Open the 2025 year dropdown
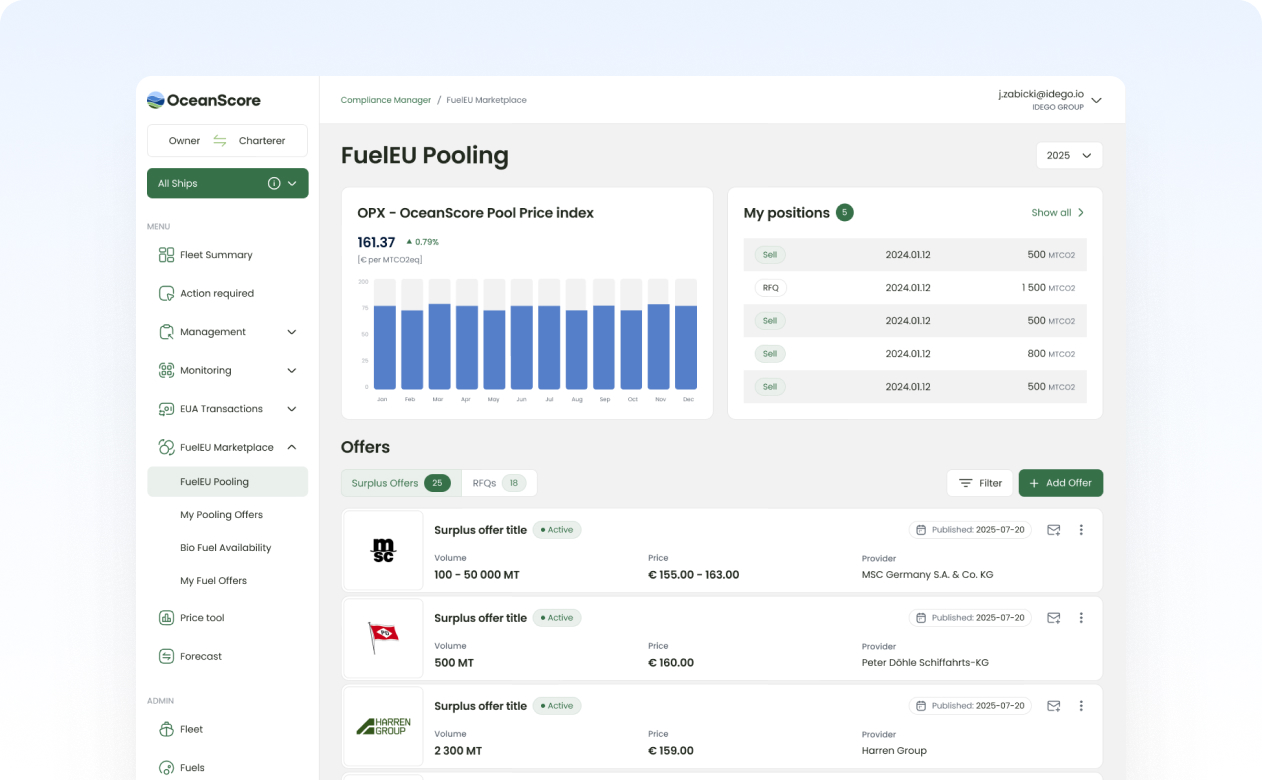This screenshot has width=1262, height=780. coord(1069,155)
